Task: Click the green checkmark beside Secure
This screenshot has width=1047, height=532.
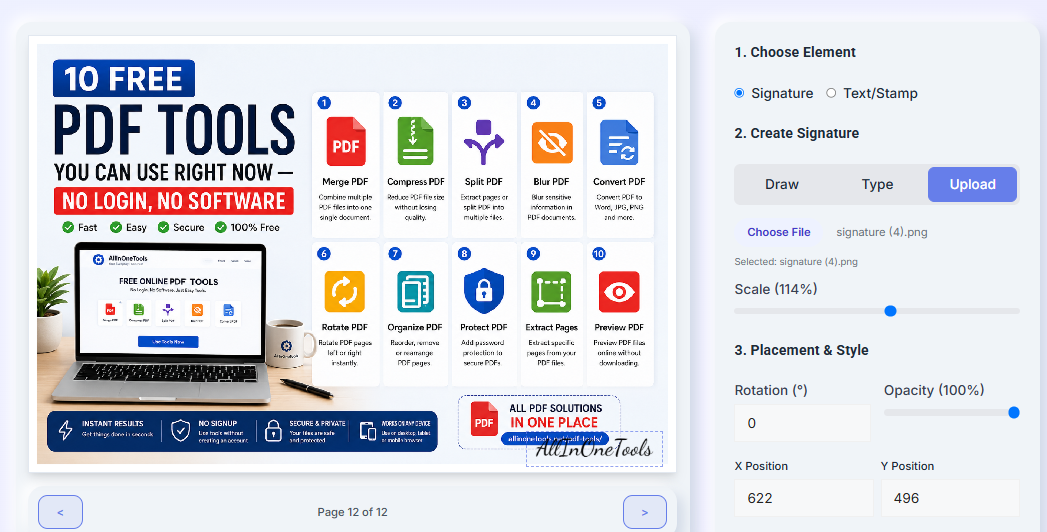Action: pos(164,228)
